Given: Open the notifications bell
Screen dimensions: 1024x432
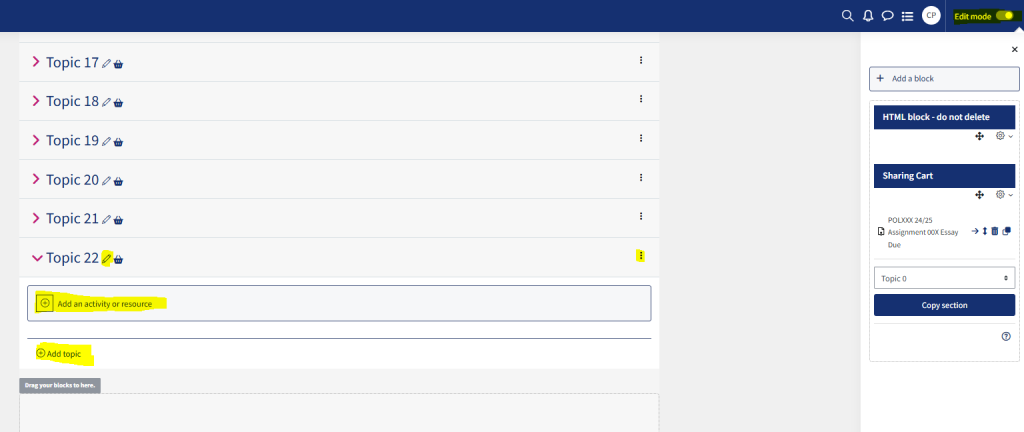Looking at the screenshot, I should (867, 16).
